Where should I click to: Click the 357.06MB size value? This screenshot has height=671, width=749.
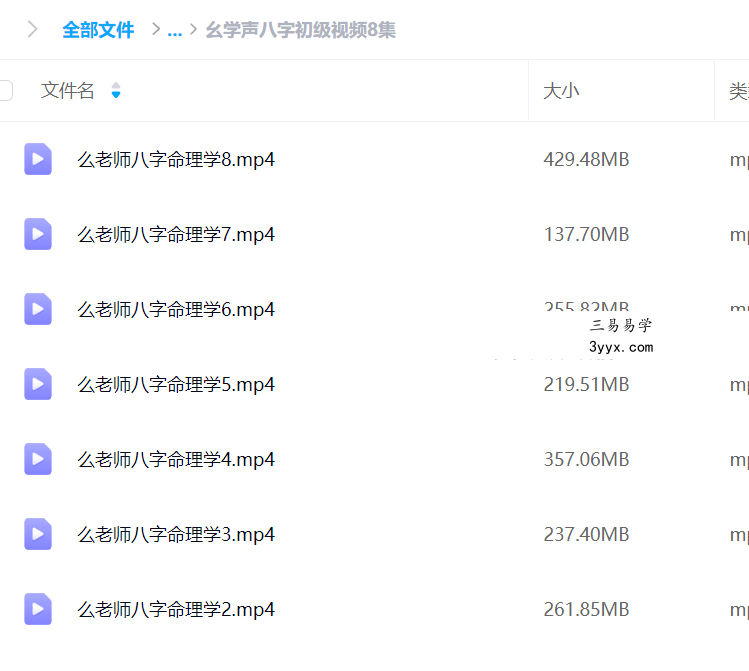coord(586,459)
